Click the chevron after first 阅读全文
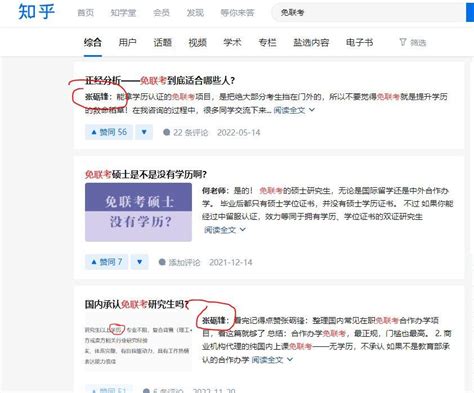This screenshot has height=393, width=474. pyautogui.click(x=312, y=110)
